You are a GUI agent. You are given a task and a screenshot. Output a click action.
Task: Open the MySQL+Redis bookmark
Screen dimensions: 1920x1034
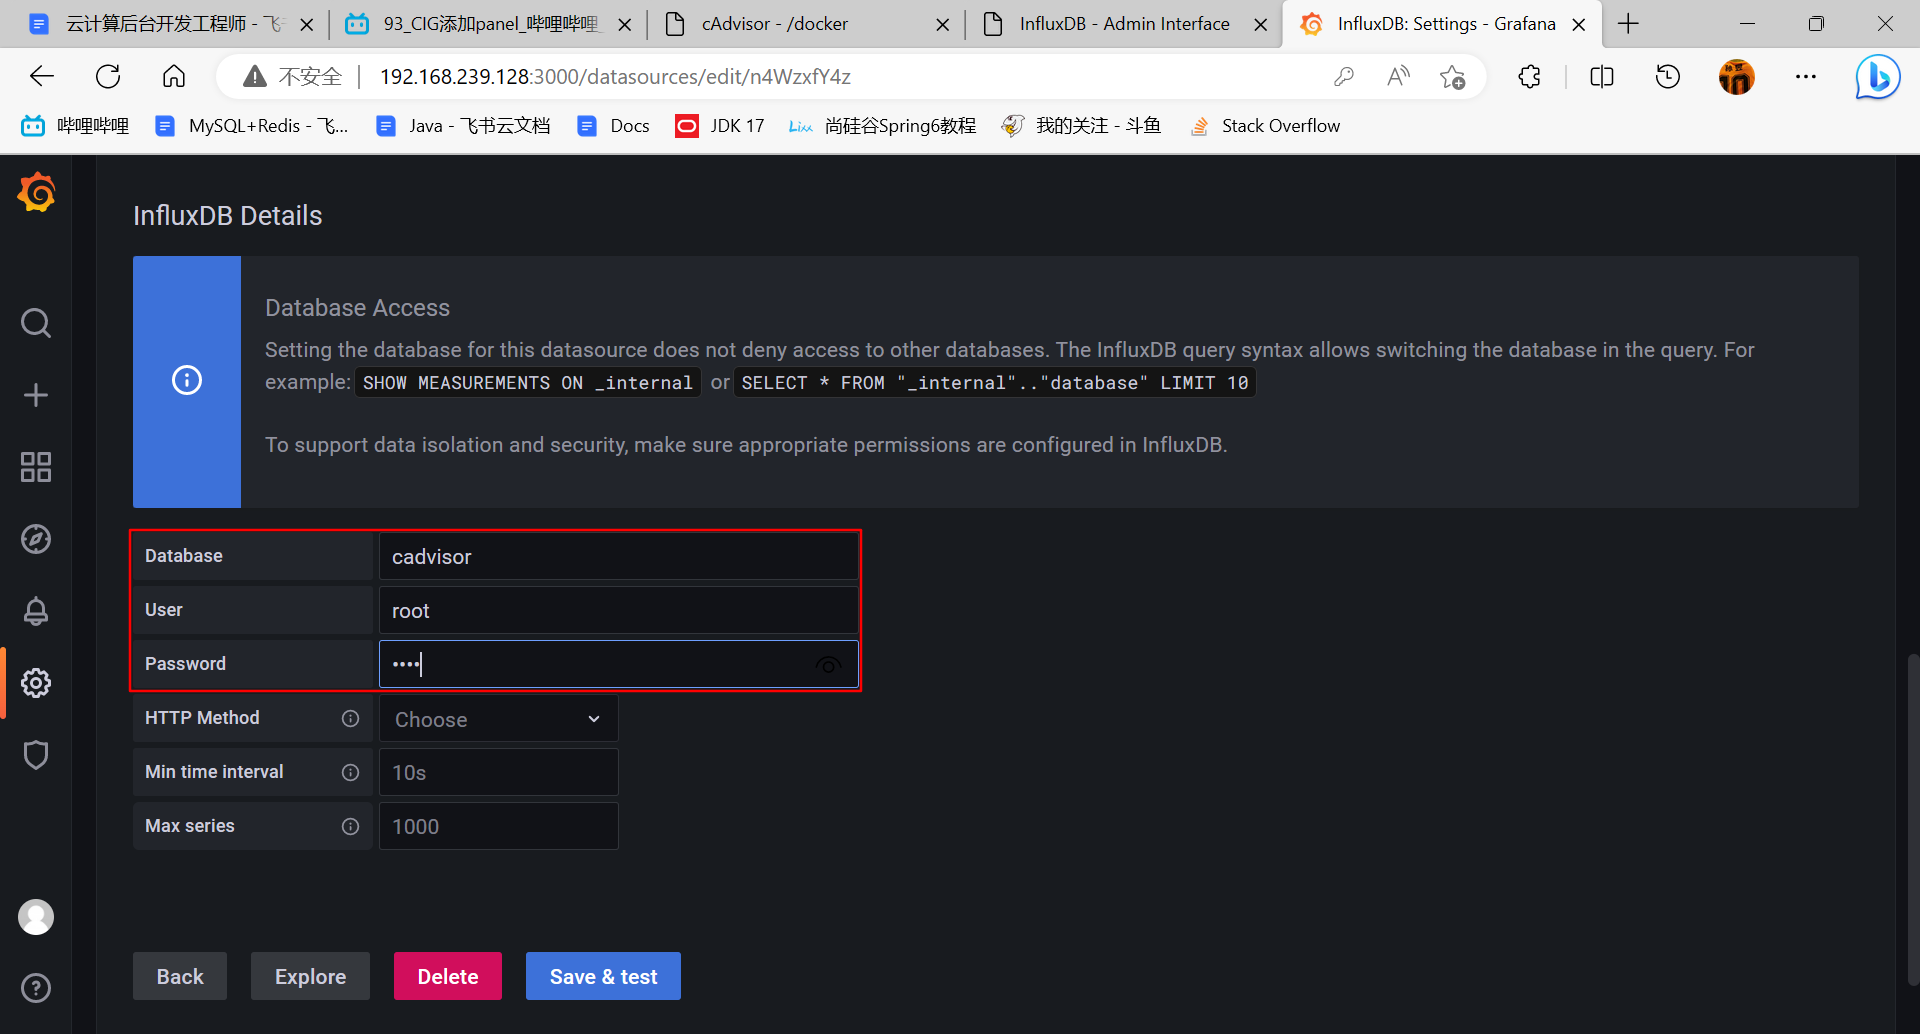(252, 126)
